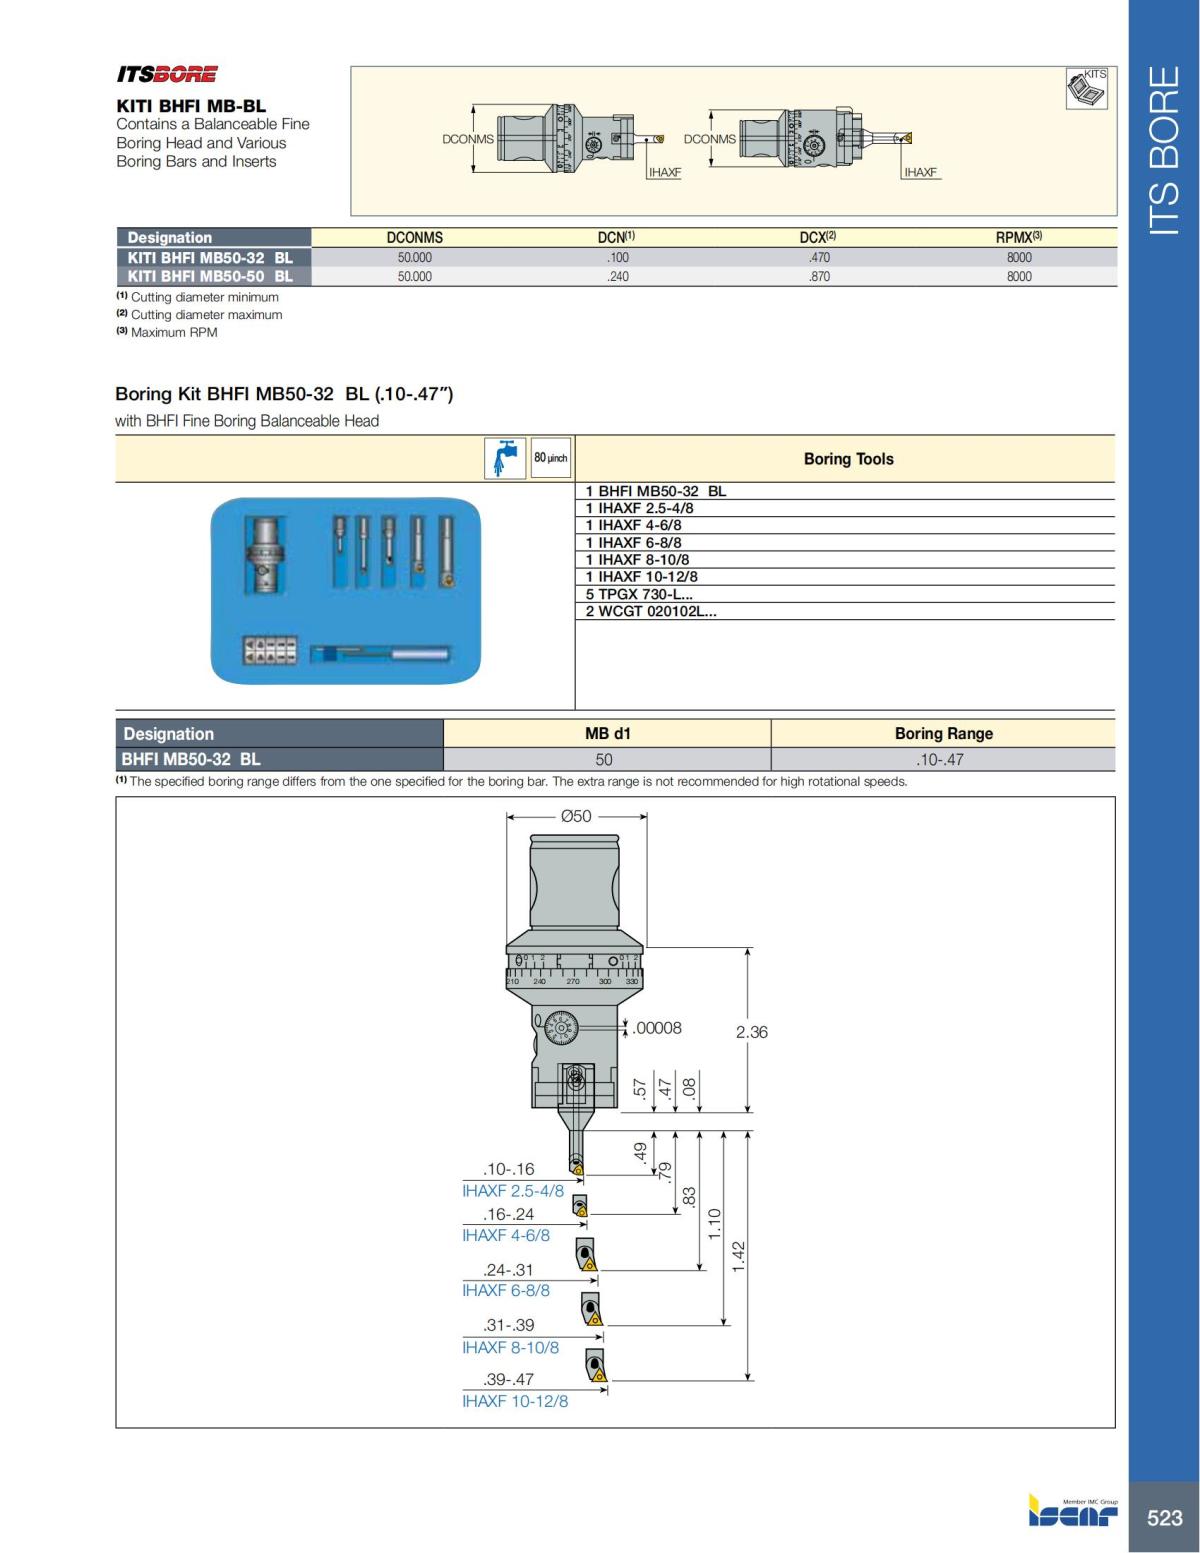
Task: Click the 1 IHAXF 2.5-4/8 list entry
Action: 639,508
